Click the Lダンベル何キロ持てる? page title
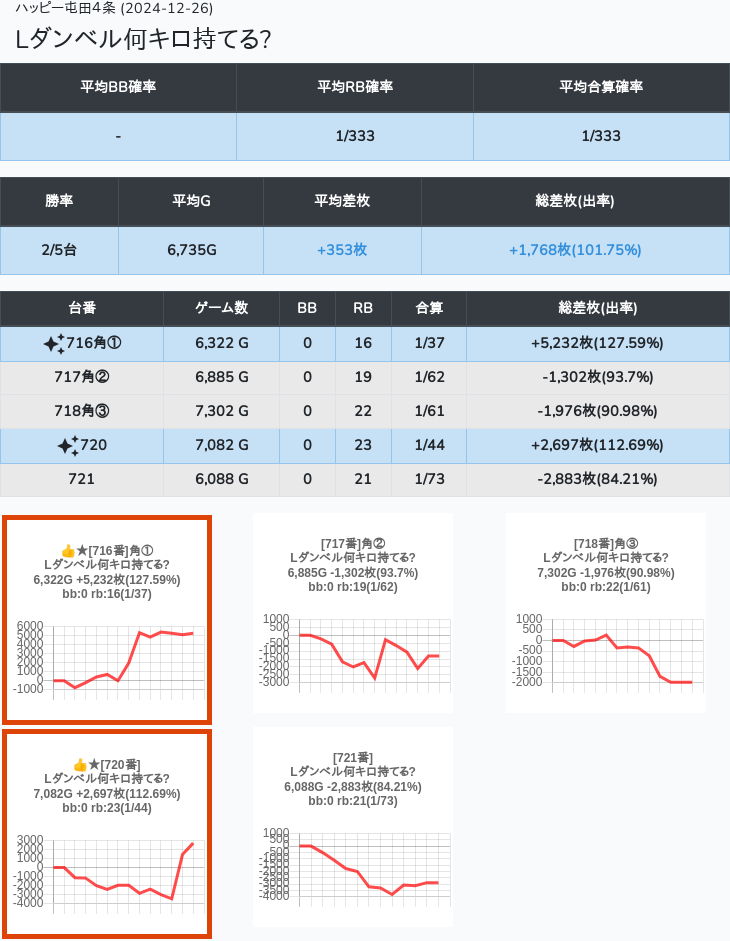The height and width of the screenshot is (941, 730). [144, 39]
